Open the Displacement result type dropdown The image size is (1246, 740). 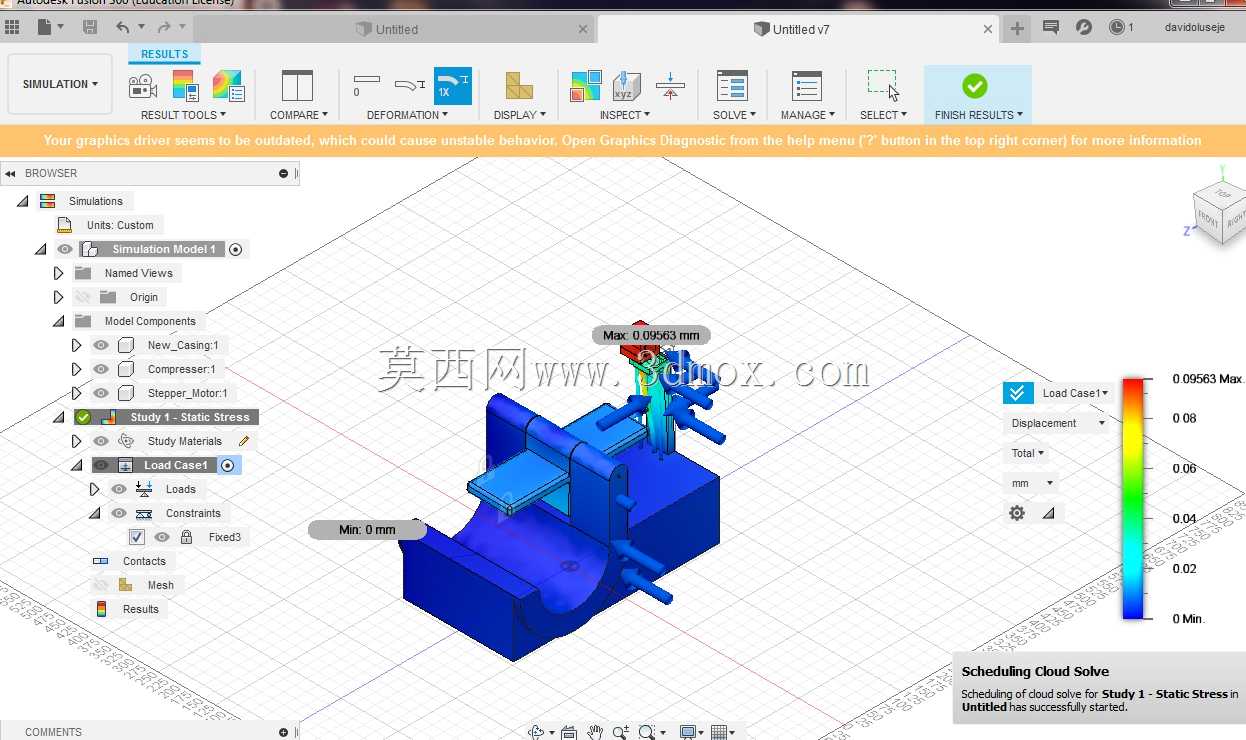coord(1058,423)
